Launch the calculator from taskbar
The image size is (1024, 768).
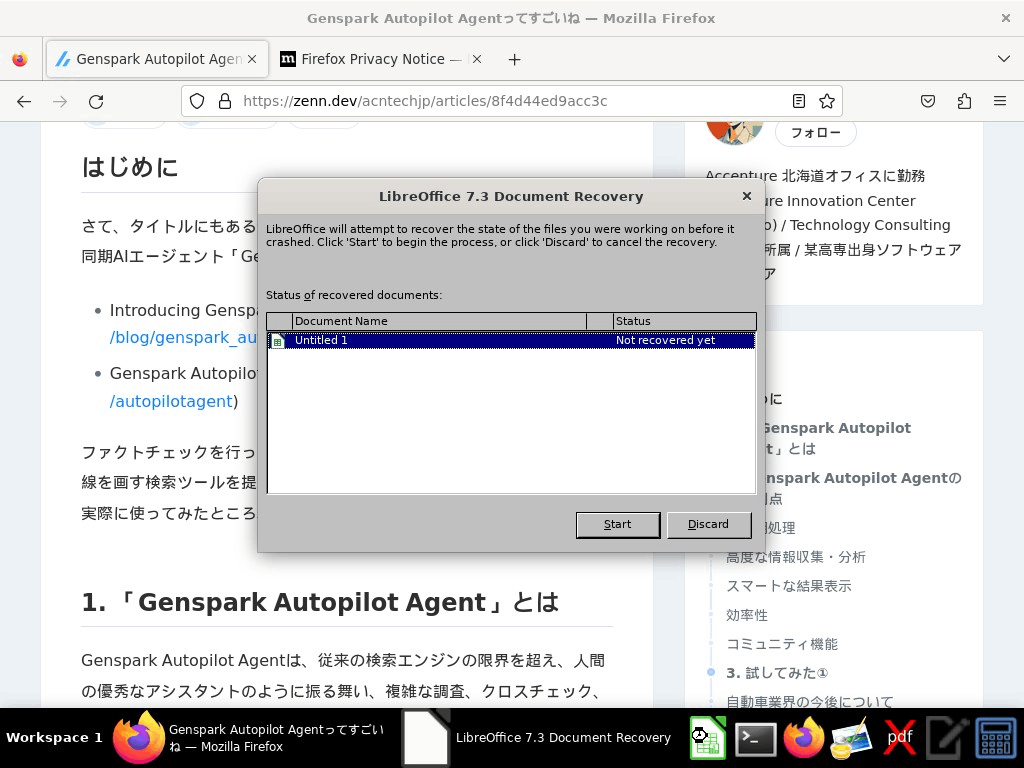click(x=995, y=739)
